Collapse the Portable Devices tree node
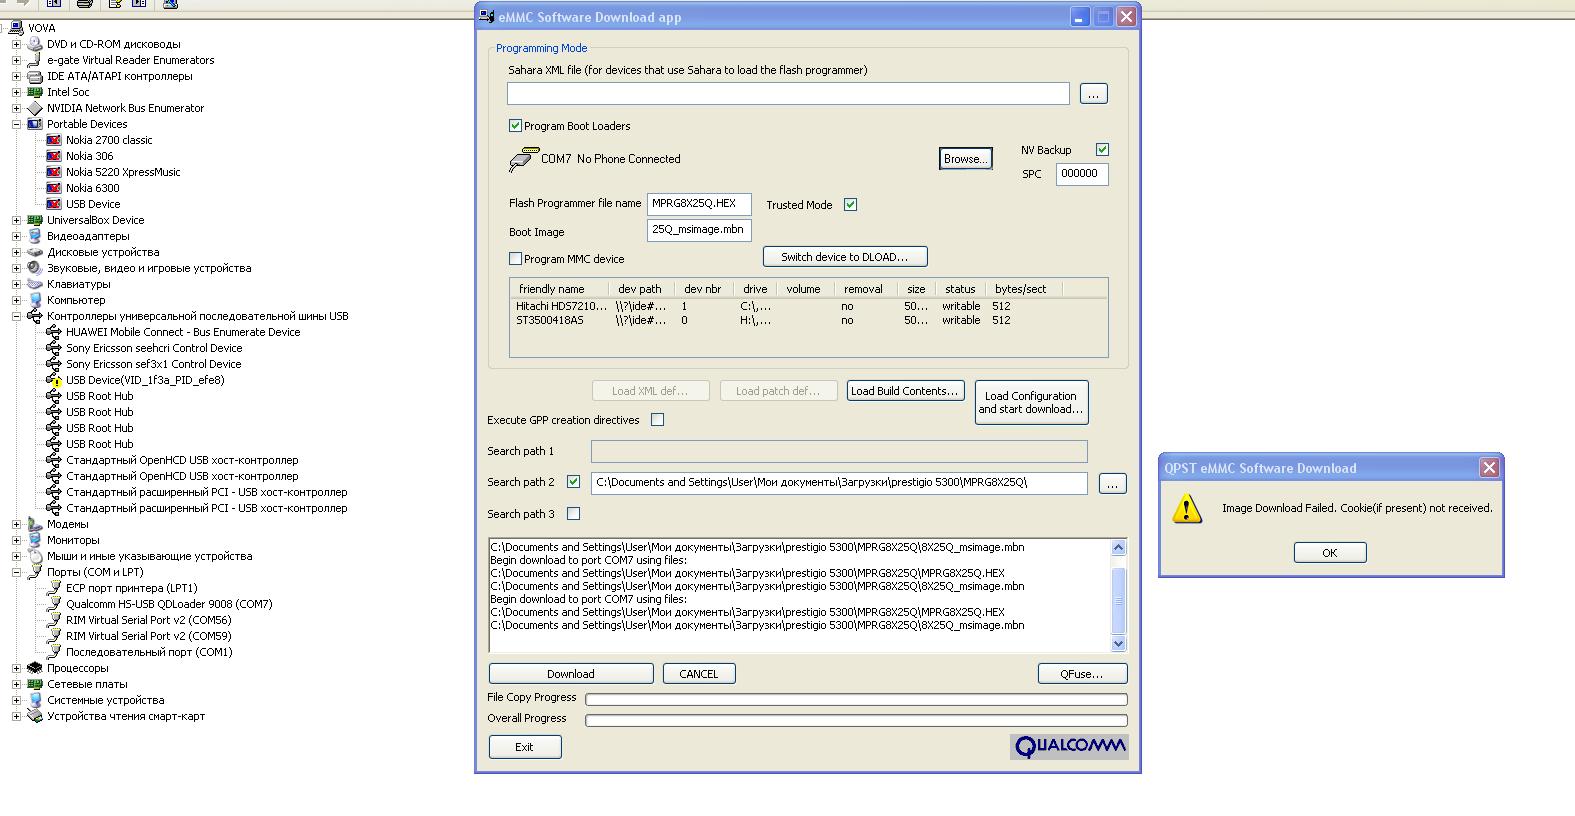This screenshot has height=816, width=1575. click(16, 124)
